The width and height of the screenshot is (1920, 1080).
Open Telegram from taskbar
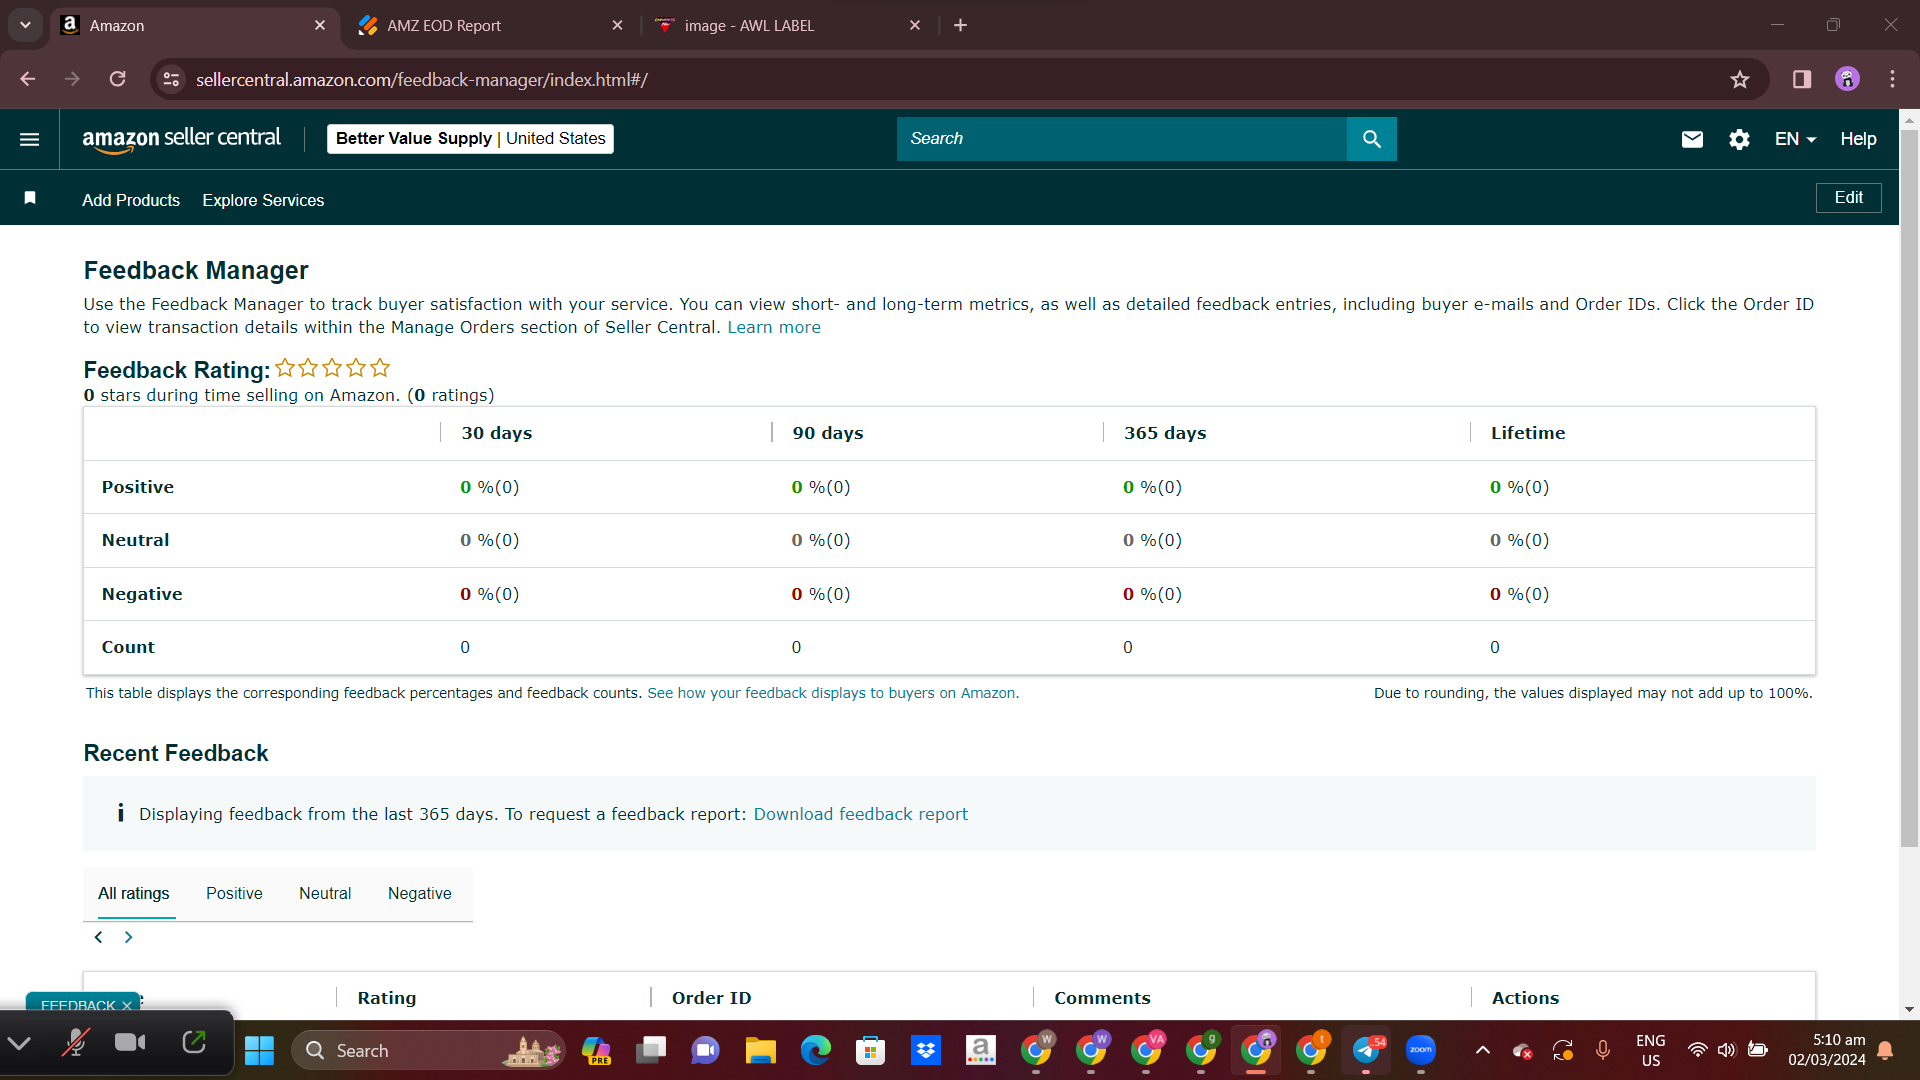tap(1366, 1050)
